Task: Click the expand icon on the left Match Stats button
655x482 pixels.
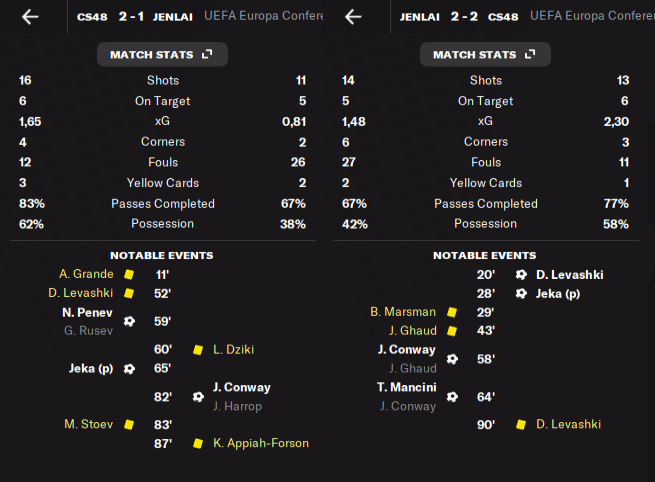Action: click(207, 54)
